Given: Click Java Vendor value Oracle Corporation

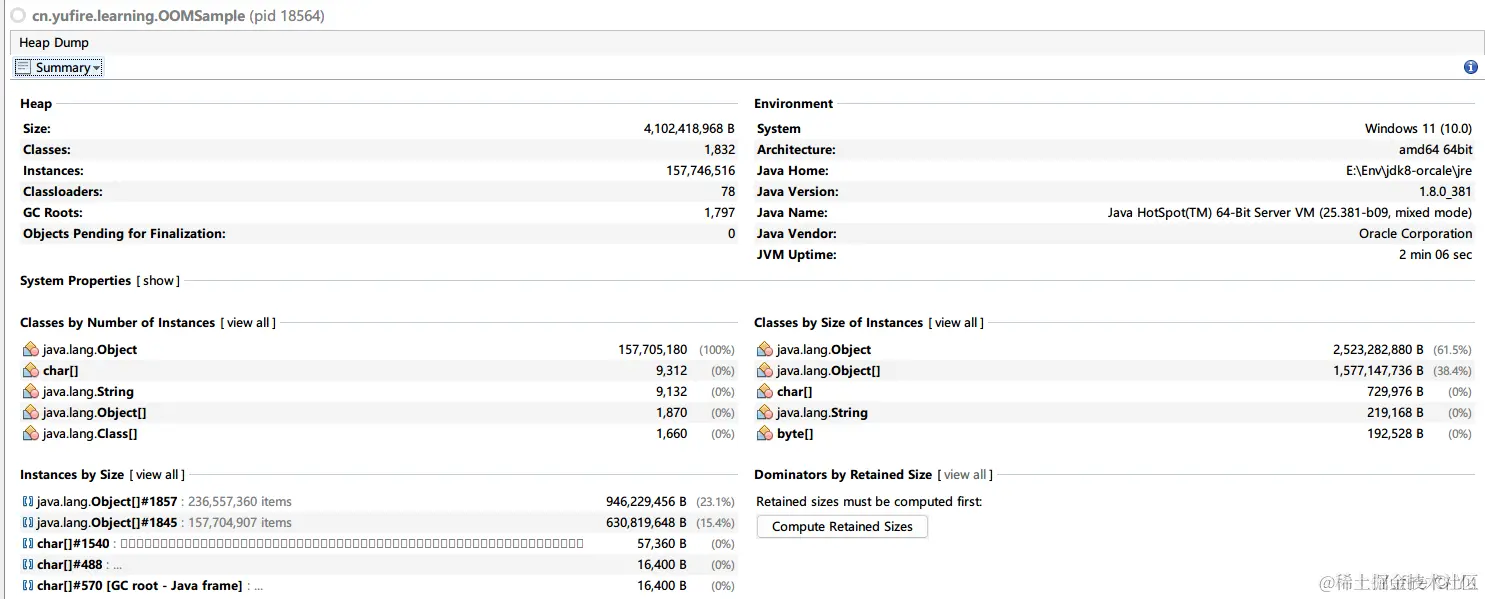Looking at the screenshot, I should (1416, 234).
